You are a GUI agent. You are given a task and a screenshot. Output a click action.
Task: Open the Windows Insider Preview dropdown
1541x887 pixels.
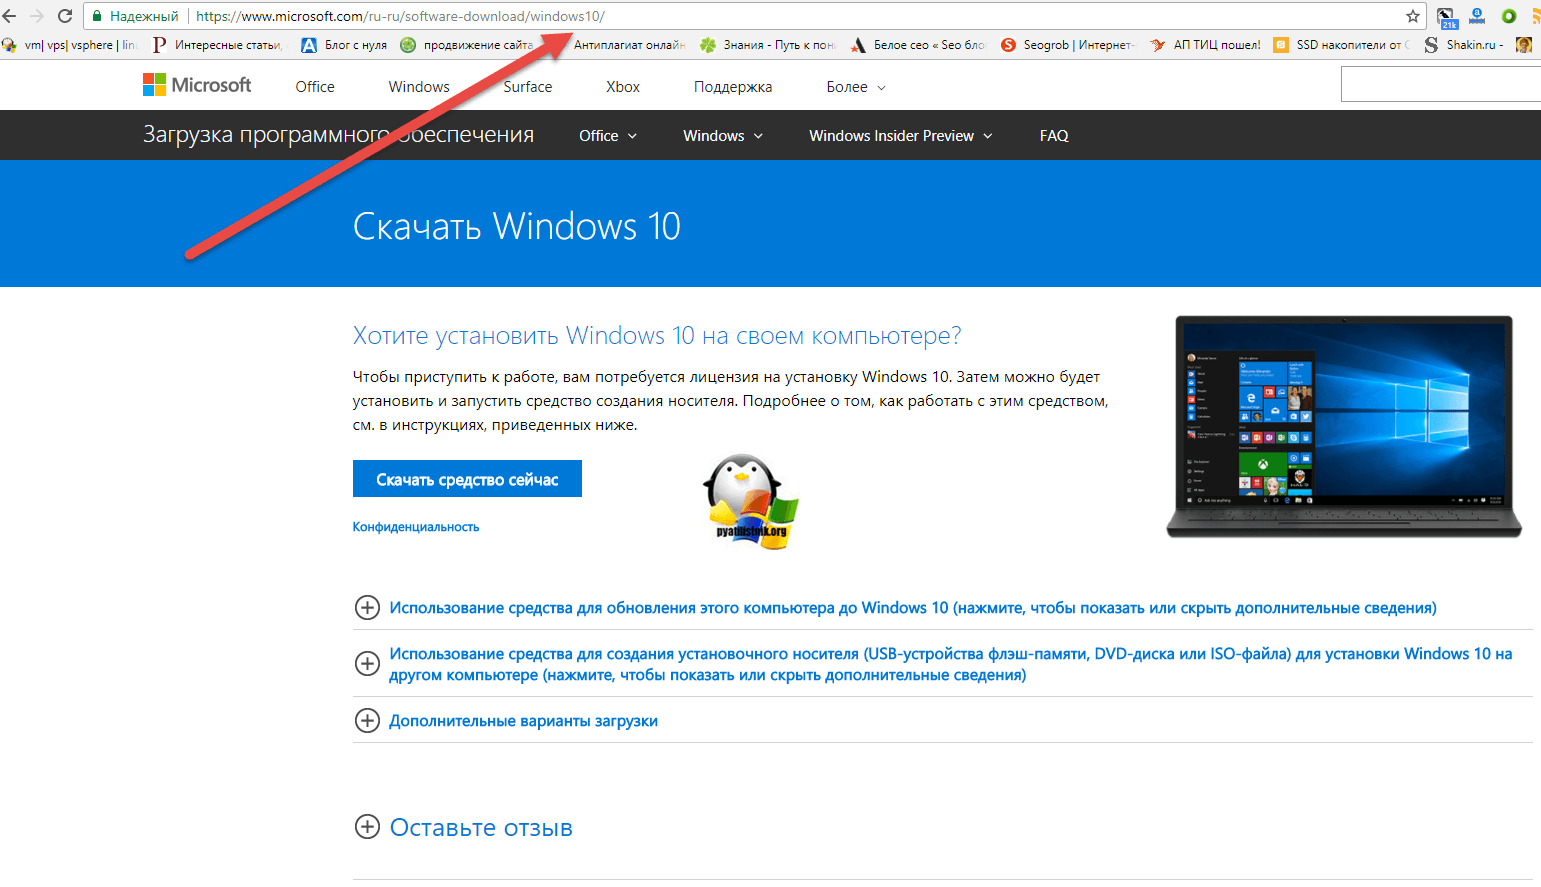900,136
